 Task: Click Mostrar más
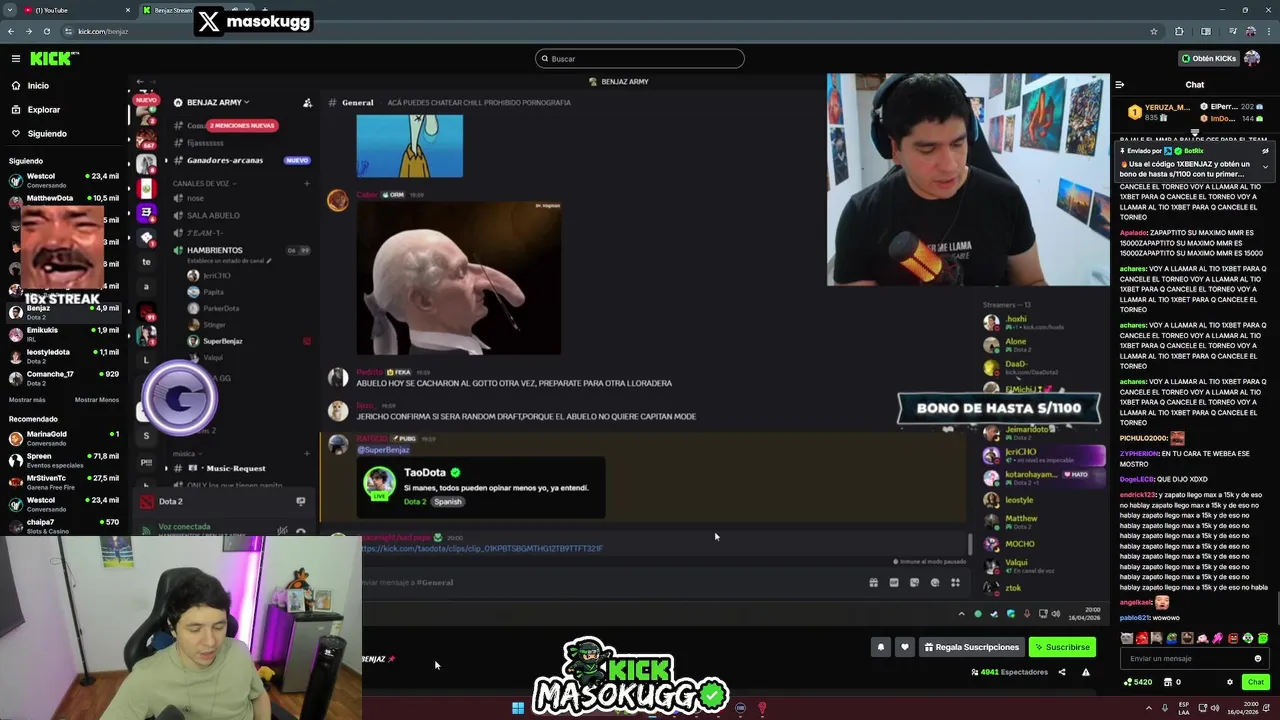[27, 400]
